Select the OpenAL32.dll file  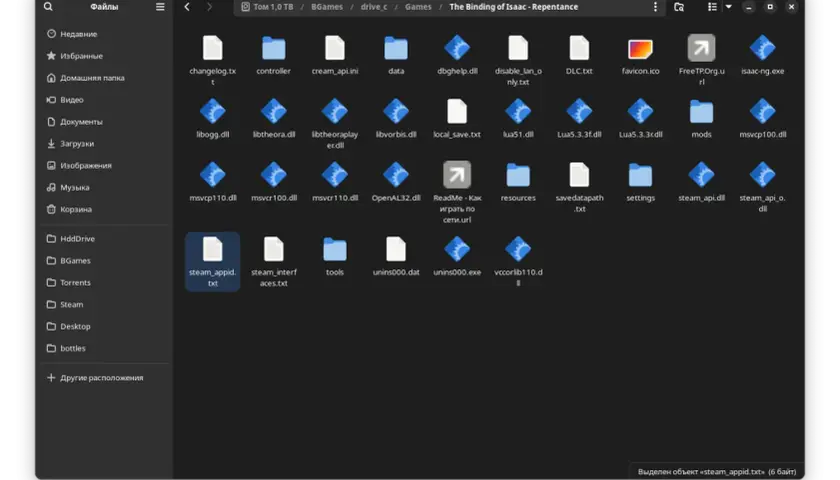[396, 181]
